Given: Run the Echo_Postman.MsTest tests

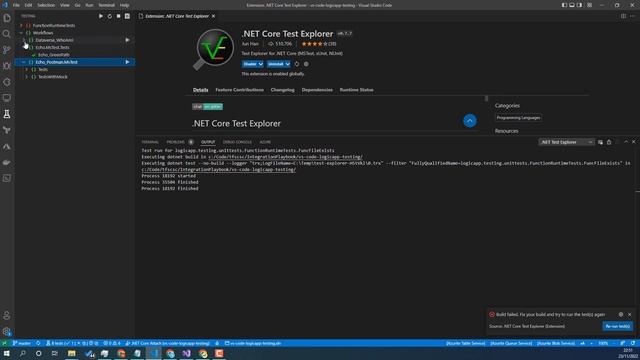Looking at the screenshot, I should point(127,62).
